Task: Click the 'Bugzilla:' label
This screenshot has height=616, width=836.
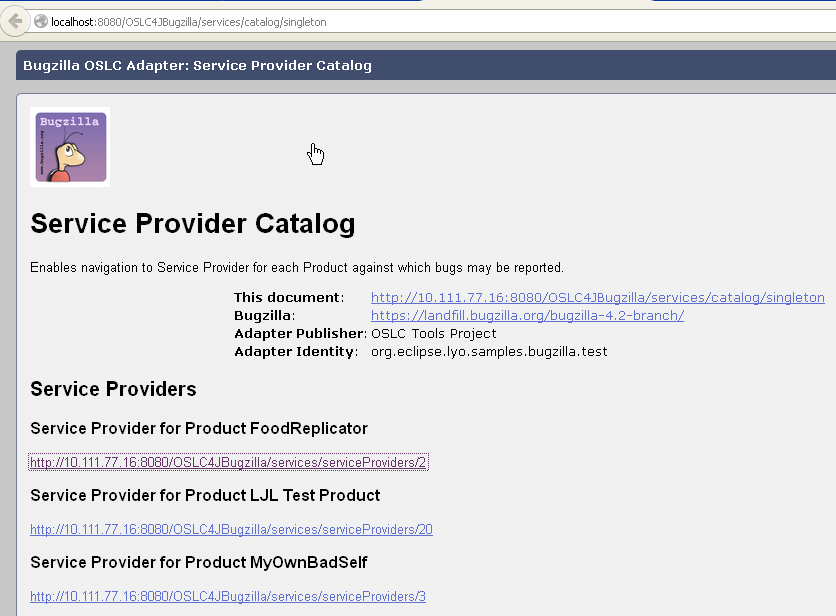Action: 264,316
